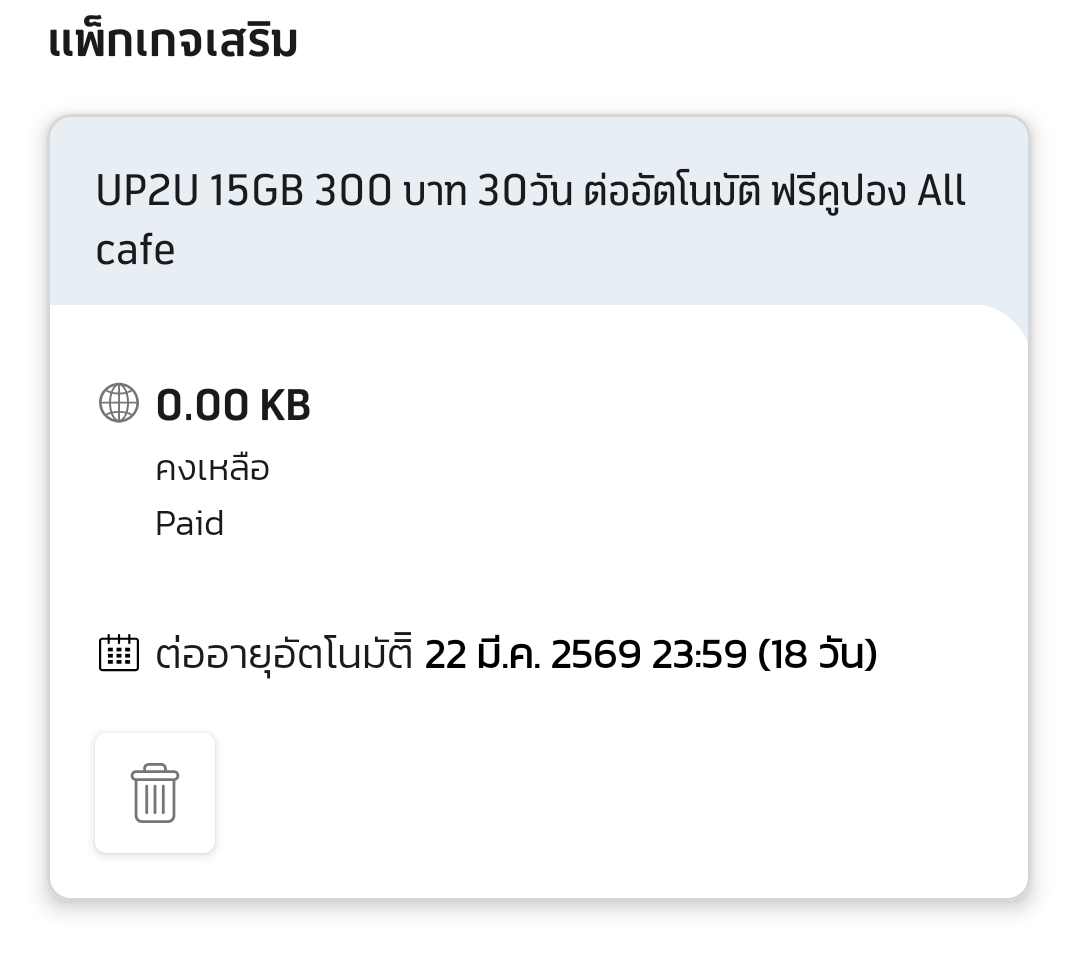Image resolution: width=1079 pixels, height=961 pixels.
Task: Click the year 2569 in renewal date
Action: pos(595,654)
